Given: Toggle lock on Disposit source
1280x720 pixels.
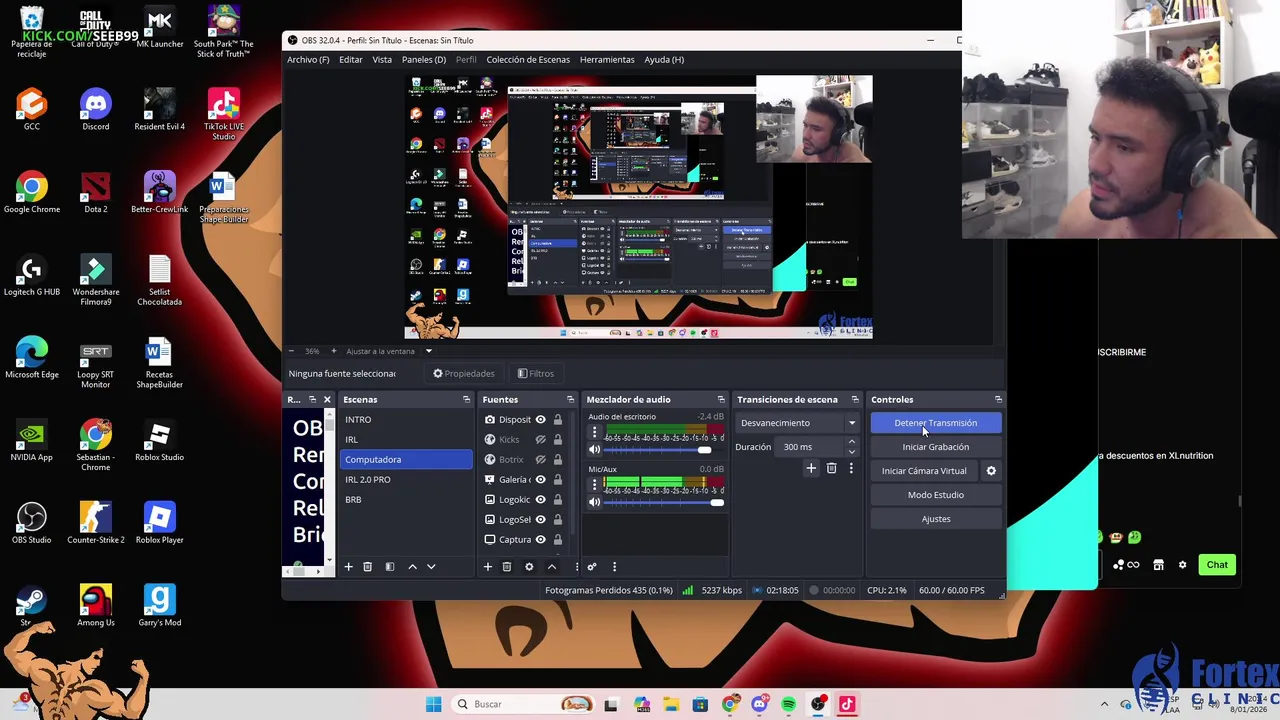Looking at the screenshot, I should click(x=557, y=420).
